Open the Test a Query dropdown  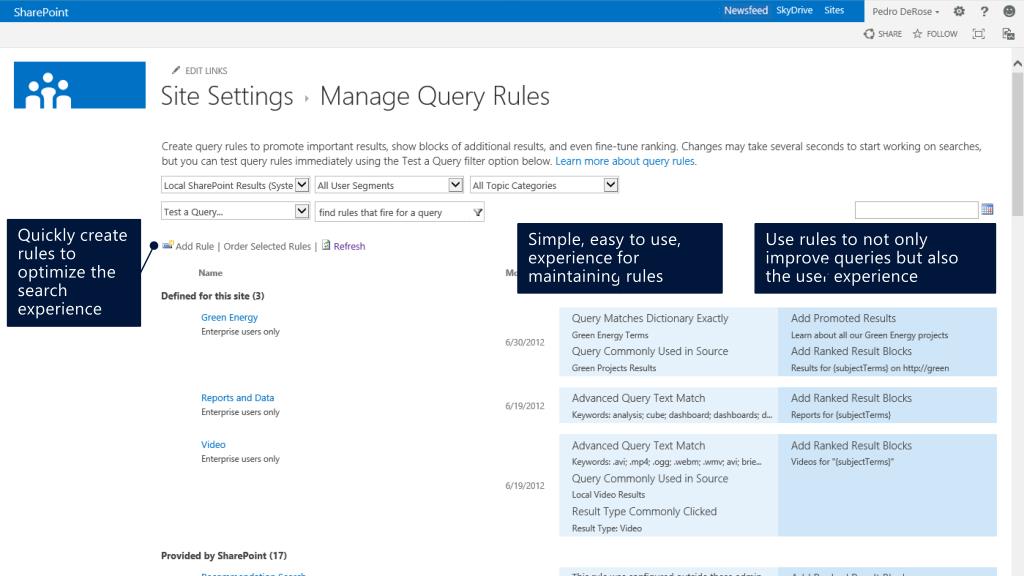pyautogui.click(x=235, y=212)
